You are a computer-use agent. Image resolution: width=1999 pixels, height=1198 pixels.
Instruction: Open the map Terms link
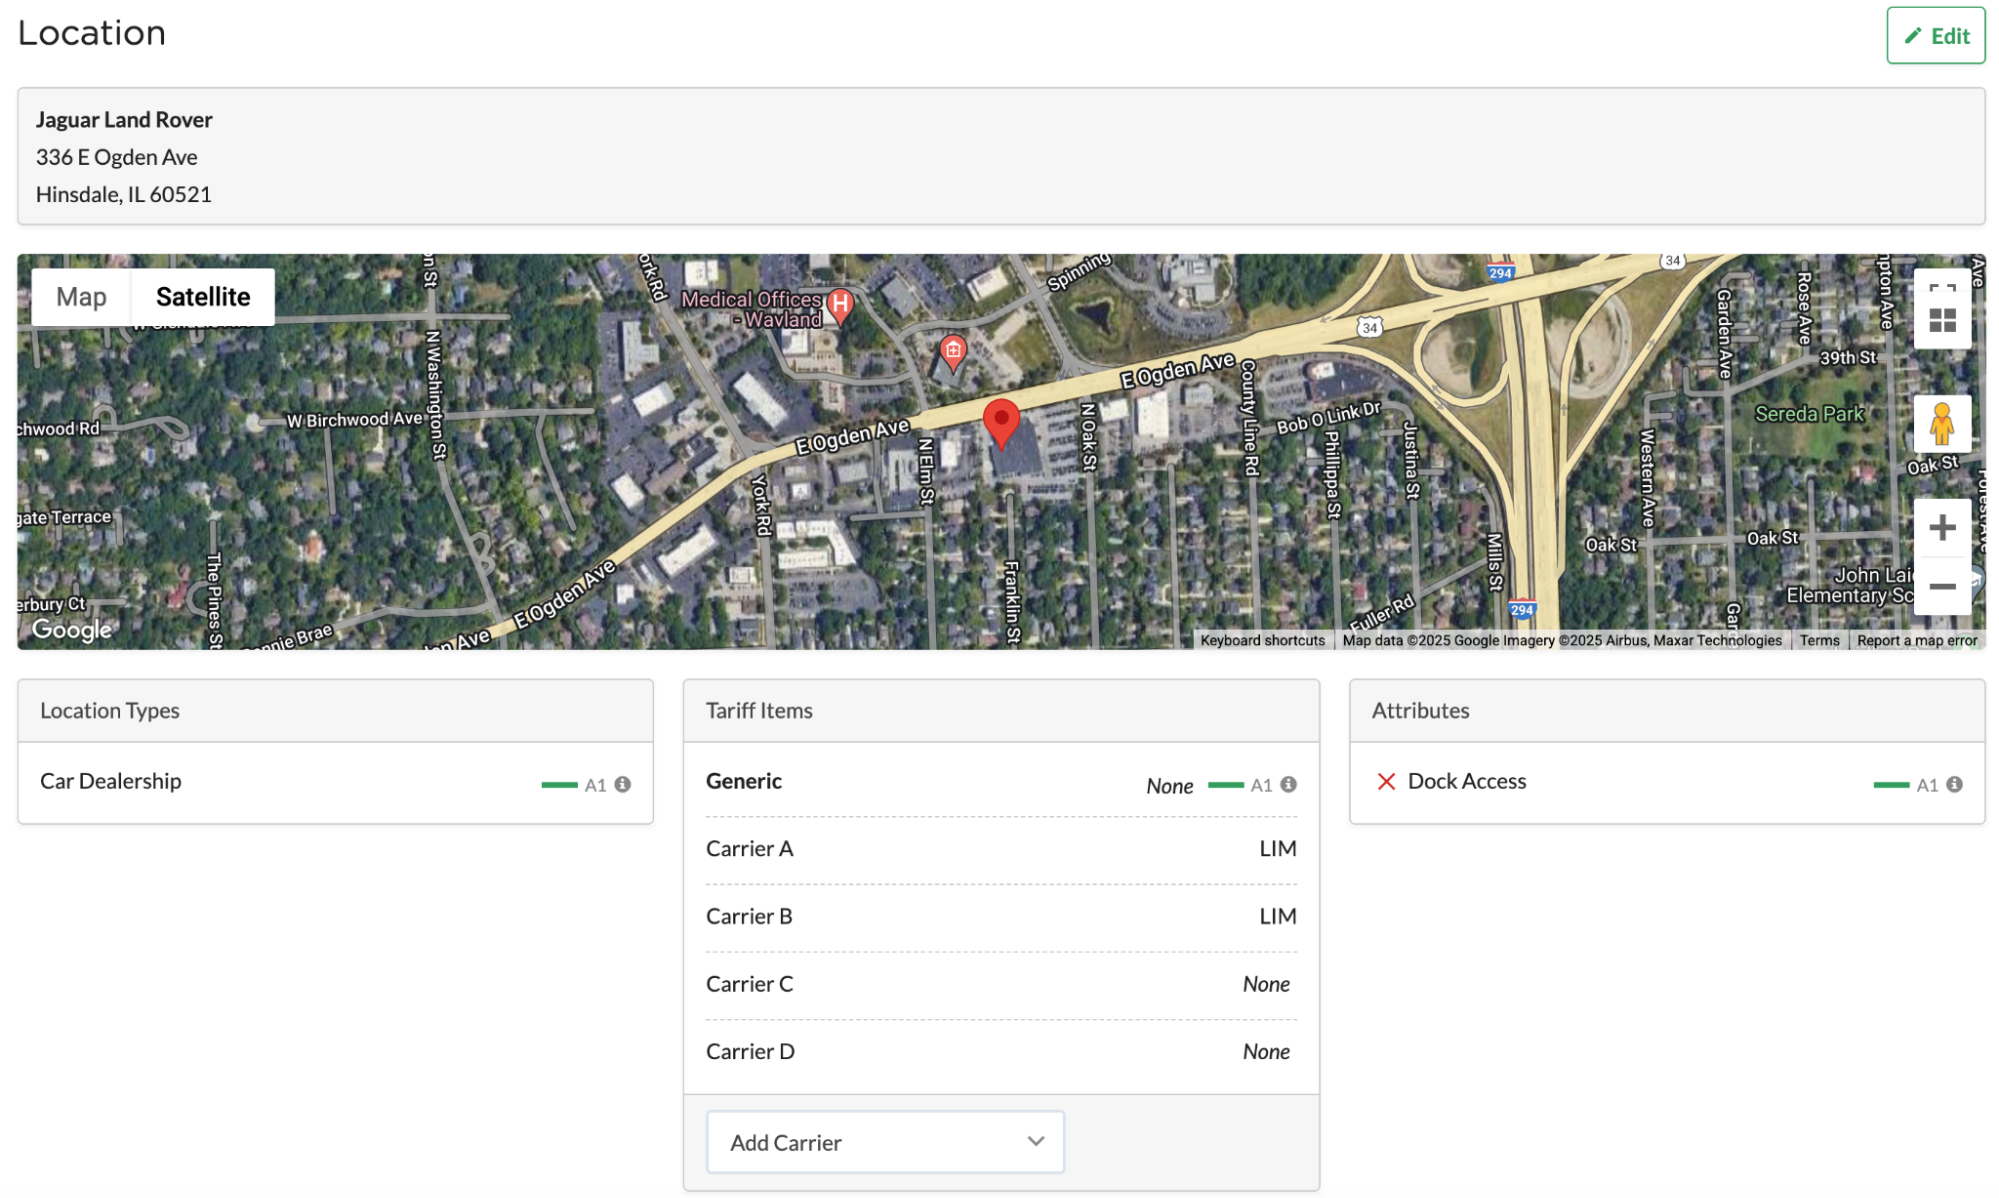1818,641
